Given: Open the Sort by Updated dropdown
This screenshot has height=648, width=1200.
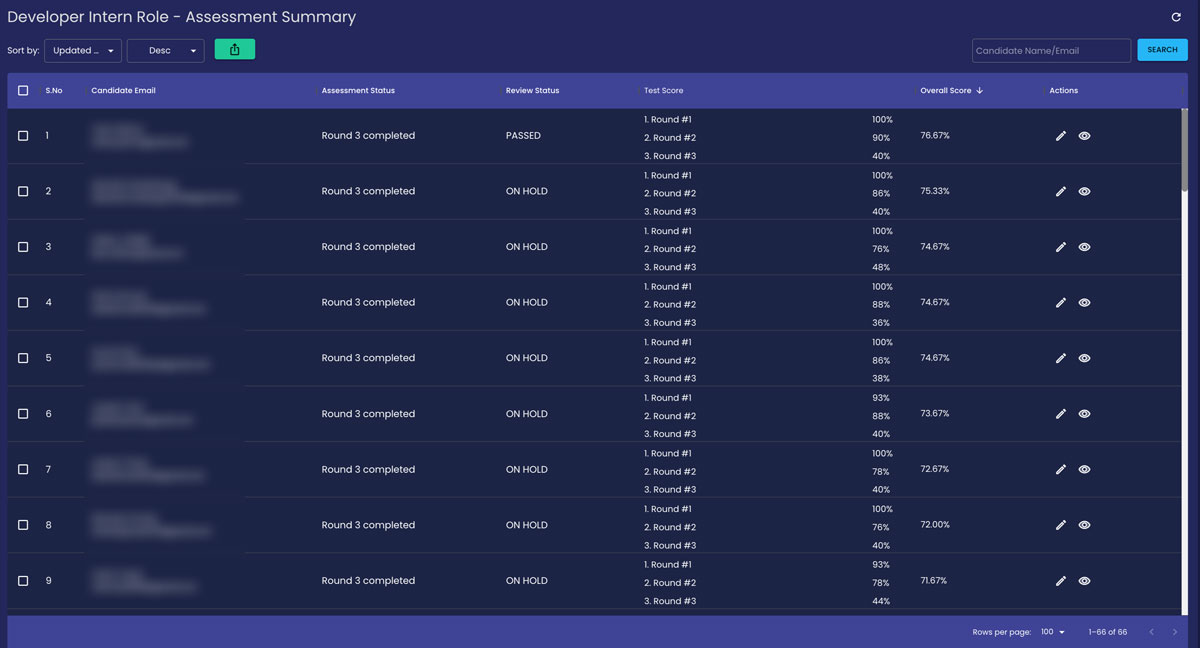Looking at the screenshot, I should pos(83,51).
